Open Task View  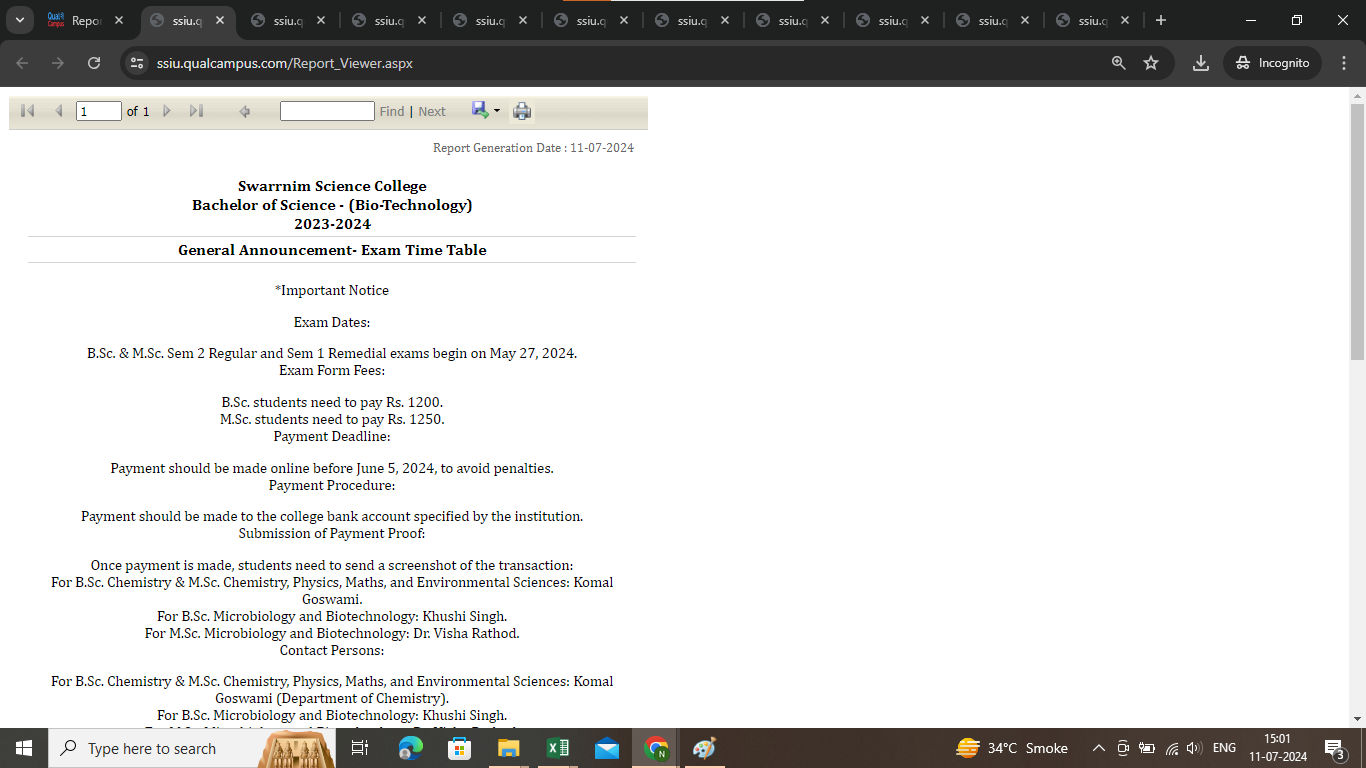360,748
